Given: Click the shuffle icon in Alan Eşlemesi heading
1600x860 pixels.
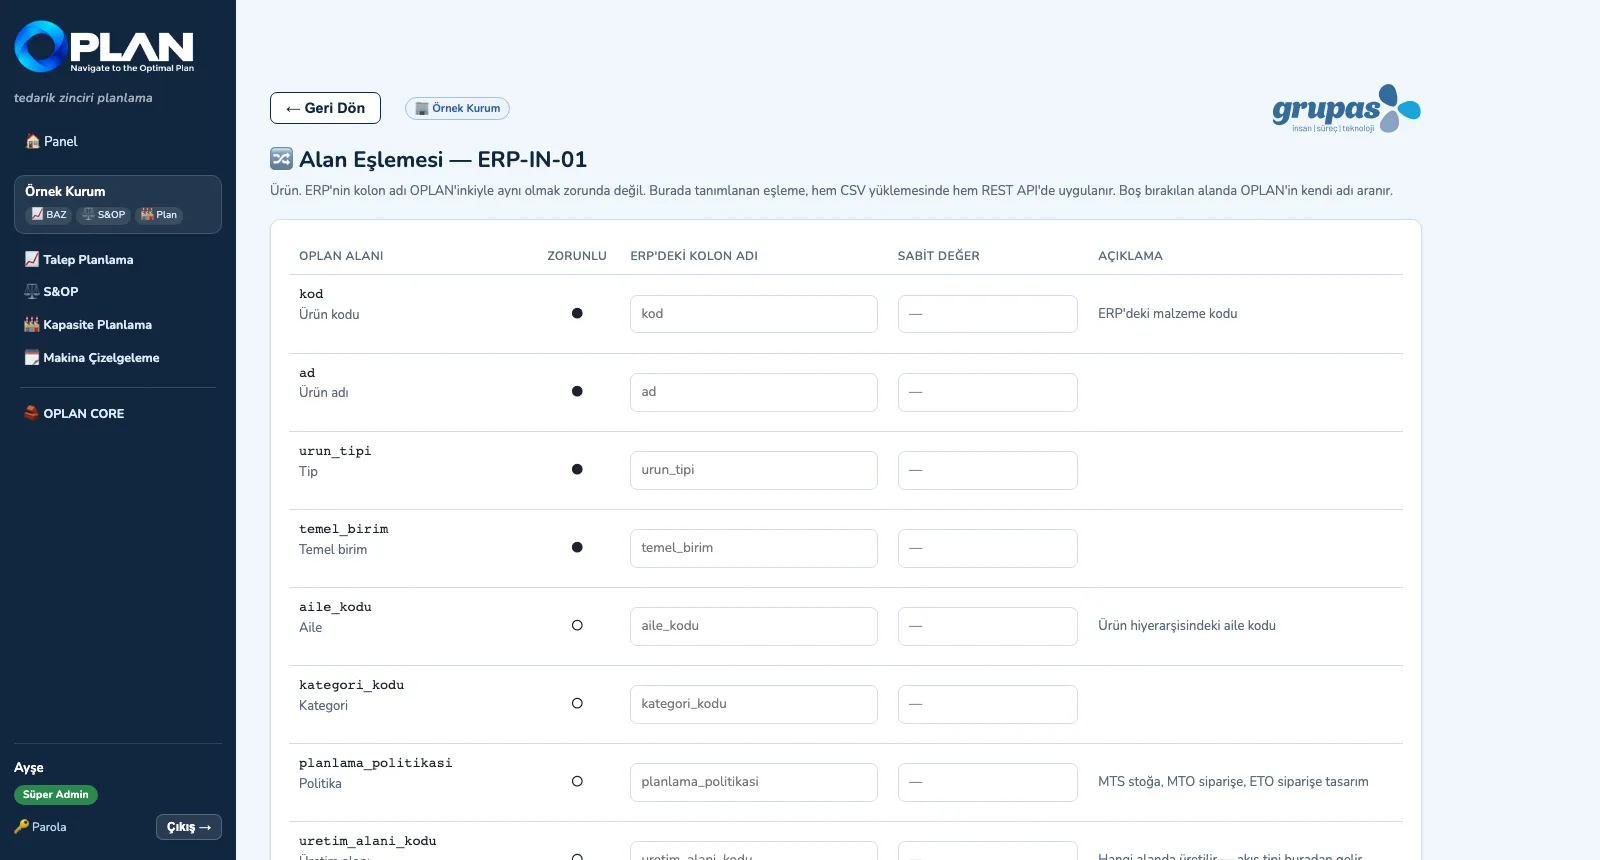Looking at the screenshot, I should (282, 159).
